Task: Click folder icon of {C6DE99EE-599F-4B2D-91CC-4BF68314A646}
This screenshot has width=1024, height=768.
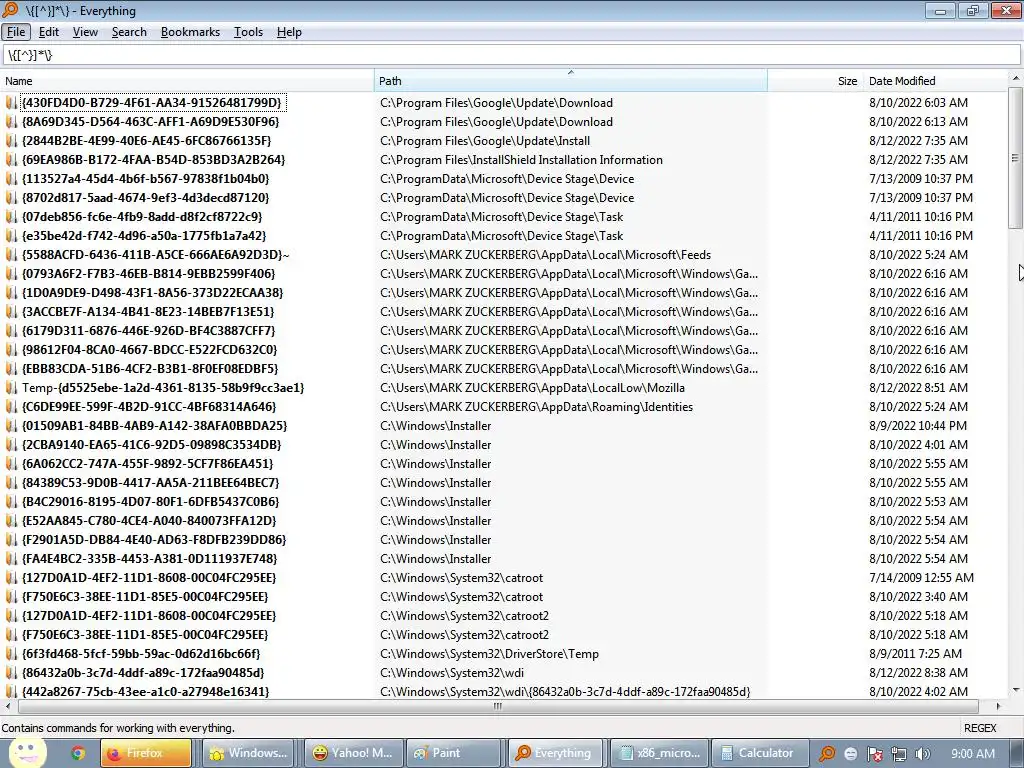Action: point(12,406)
